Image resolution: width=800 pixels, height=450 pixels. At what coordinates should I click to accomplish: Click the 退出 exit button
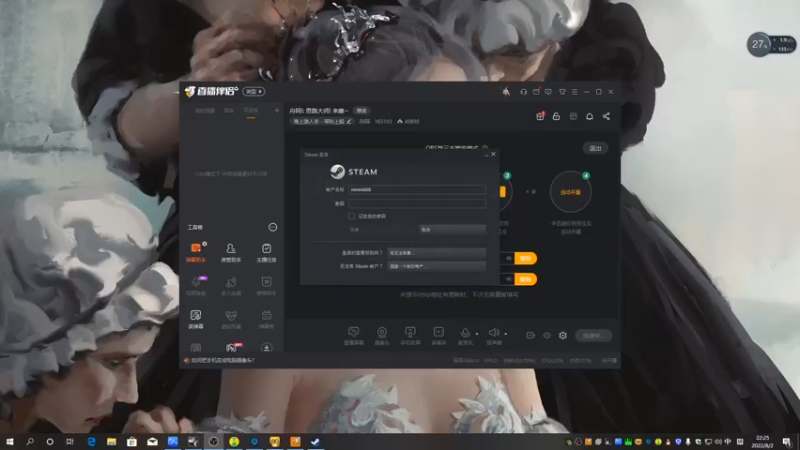pyautogui.click(x=595, y=148)
